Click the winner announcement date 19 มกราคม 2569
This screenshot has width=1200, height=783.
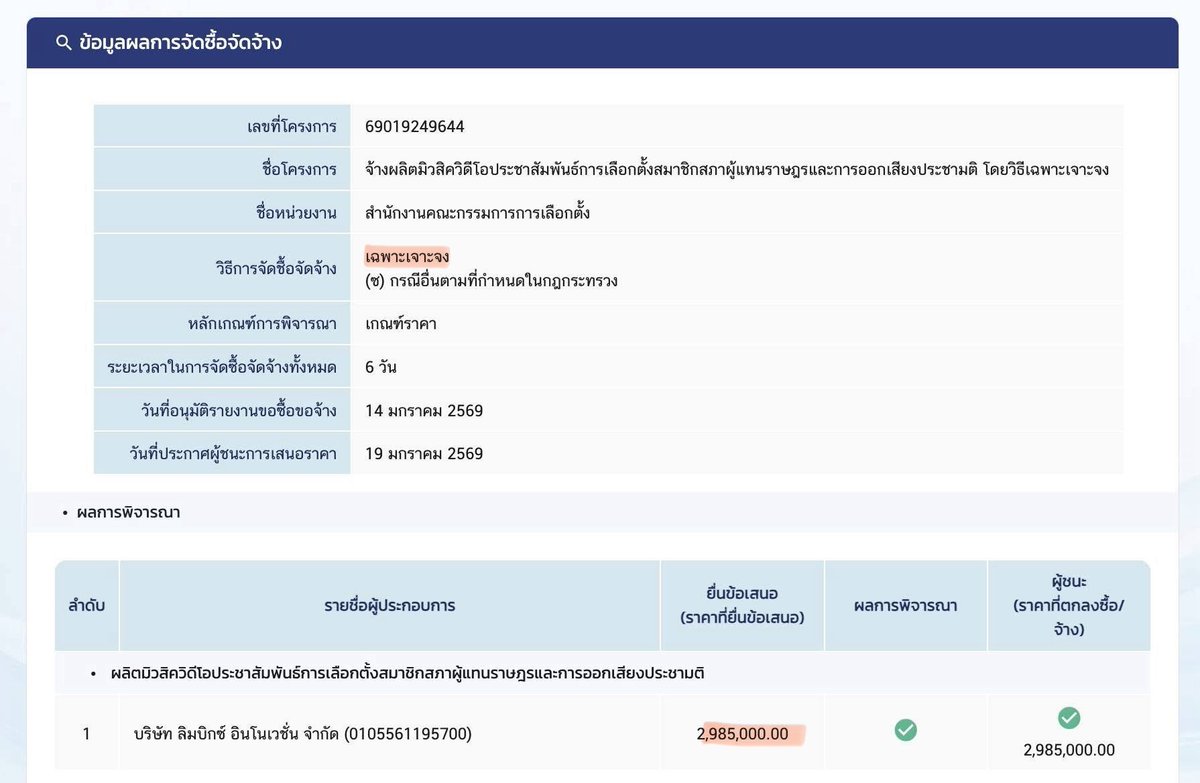tap(422, 454)
